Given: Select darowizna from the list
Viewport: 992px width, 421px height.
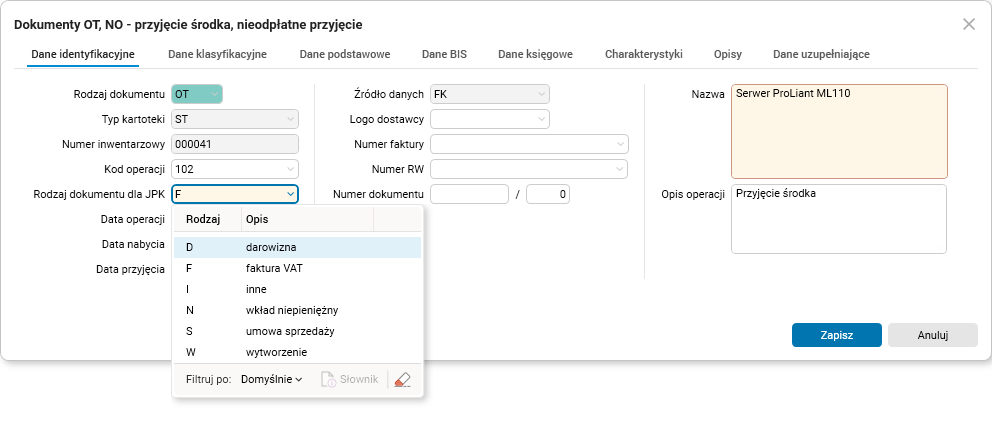Looking at the screenshot, I should coord(271,246).
